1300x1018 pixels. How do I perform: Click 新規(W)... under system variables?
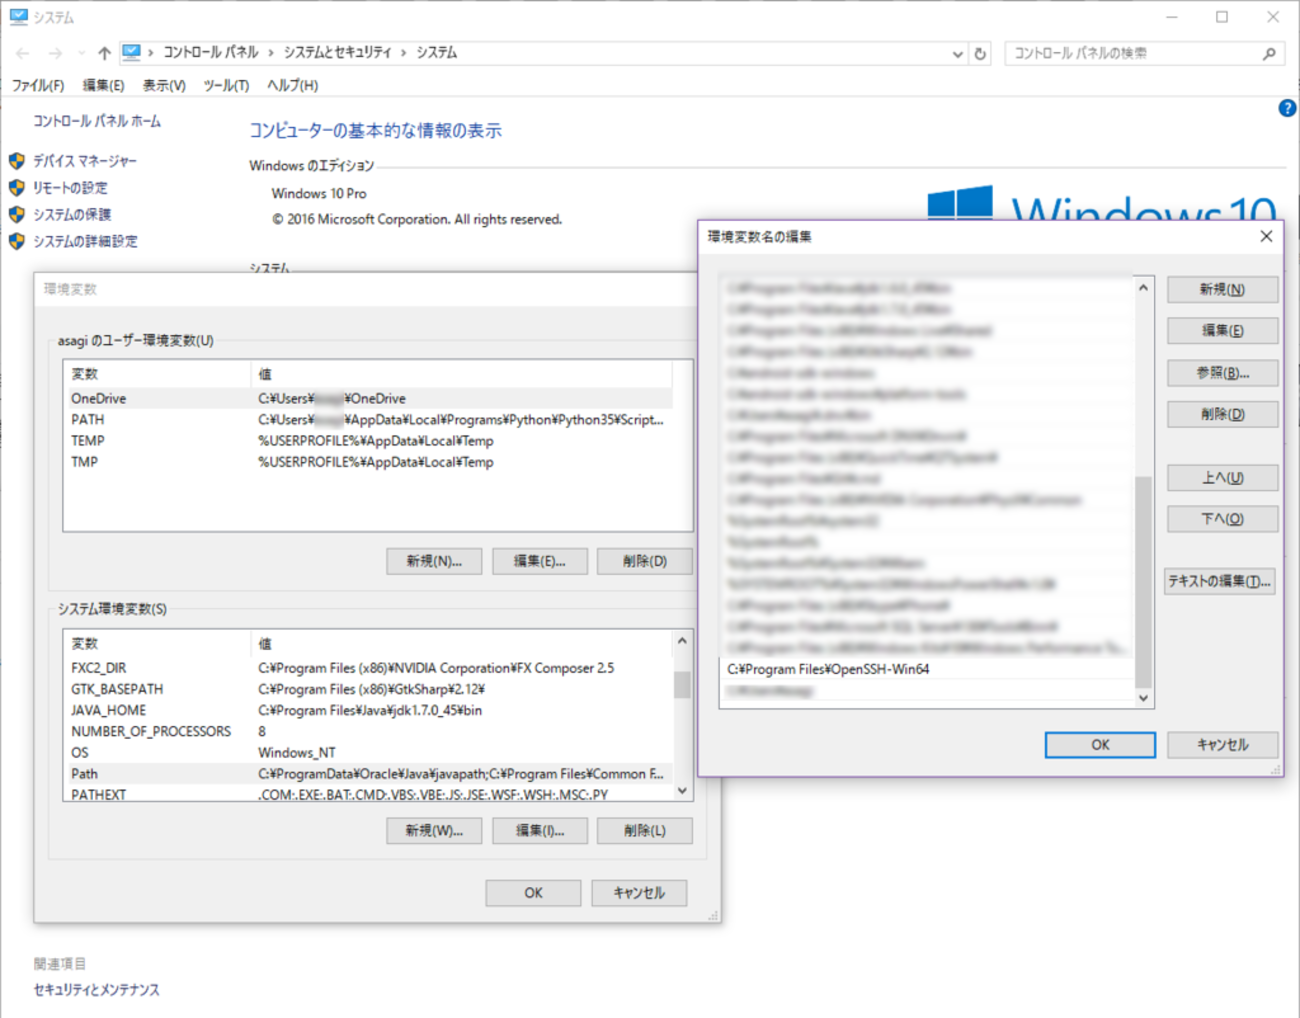tap(434, 831)
